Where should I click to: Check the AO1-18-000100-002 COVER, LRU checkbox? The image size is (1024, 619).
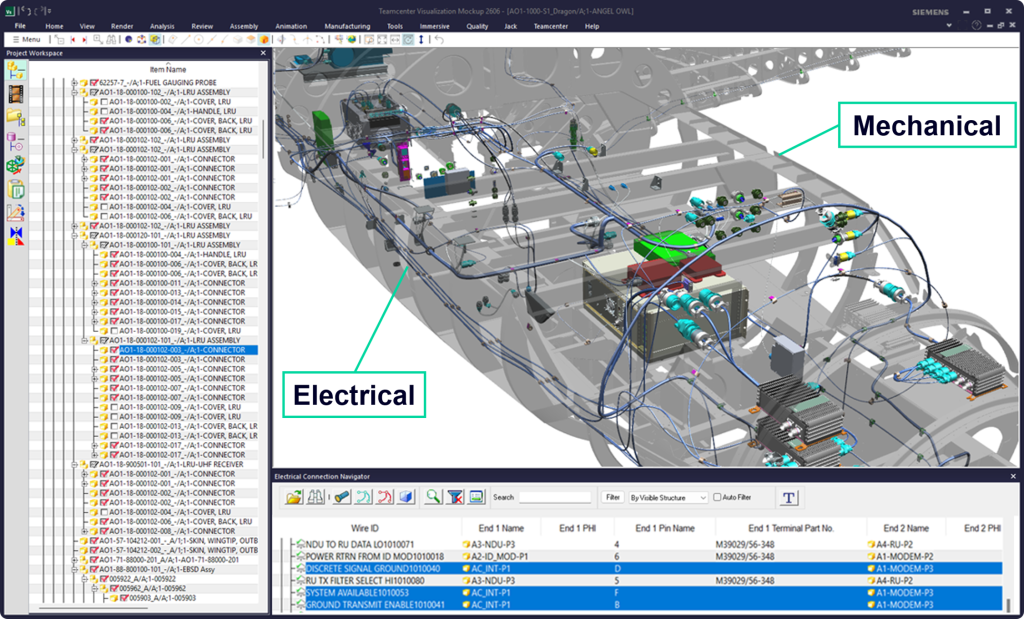(104, 102)
